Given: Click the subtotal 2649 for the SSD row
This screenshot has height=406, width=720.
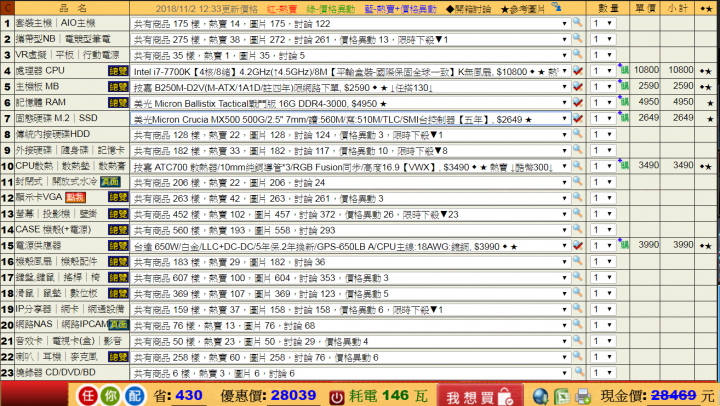Looking at the screenshot, I should click(683, 118).
